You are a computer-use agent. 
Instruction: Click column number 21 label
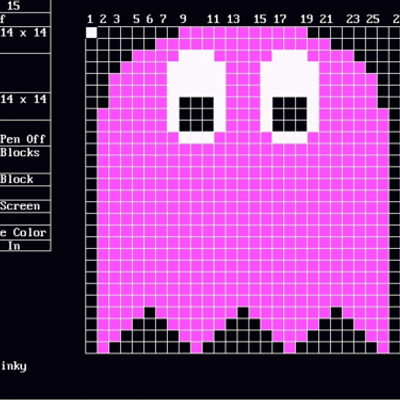point(326,19)
